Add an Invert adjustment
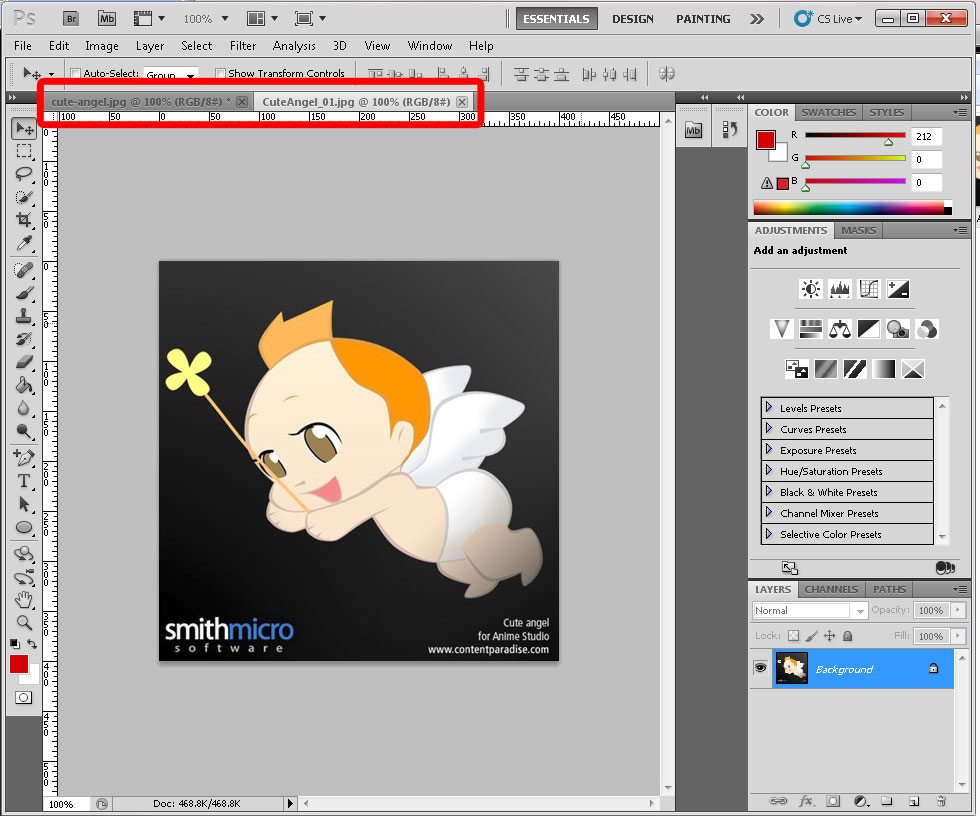The image size is (980, 816). pos(797,369)
